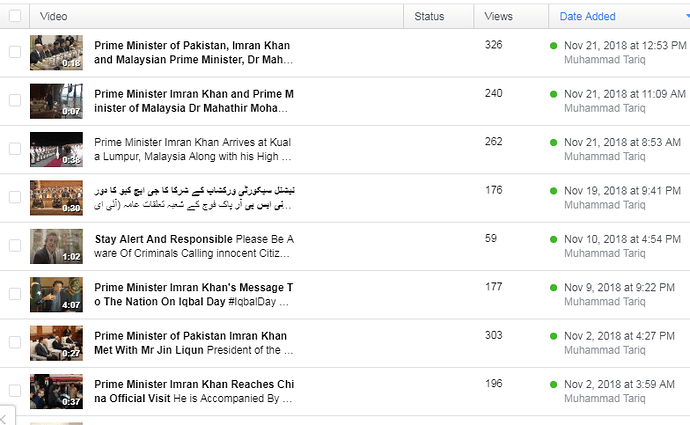Screen dimensions: 690x425
Task: Click the Status column header
Action: [429, 16]
